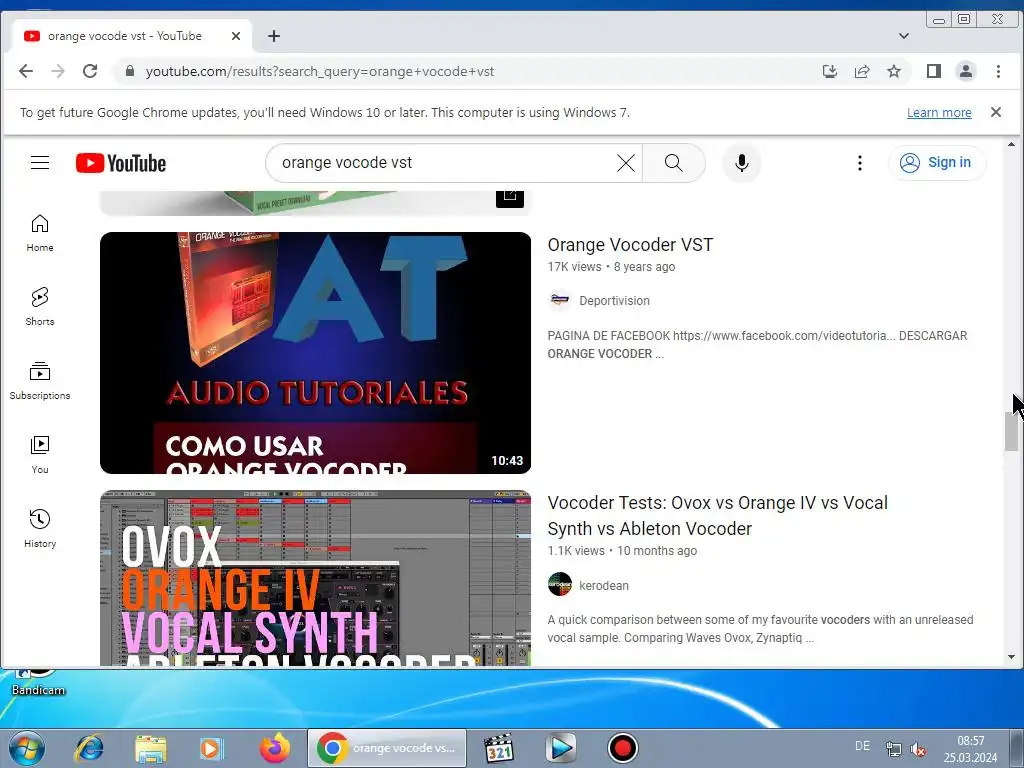The image size is (1024, 768).
Task: Open the Deportivision channel avatar
Action: 560,300
